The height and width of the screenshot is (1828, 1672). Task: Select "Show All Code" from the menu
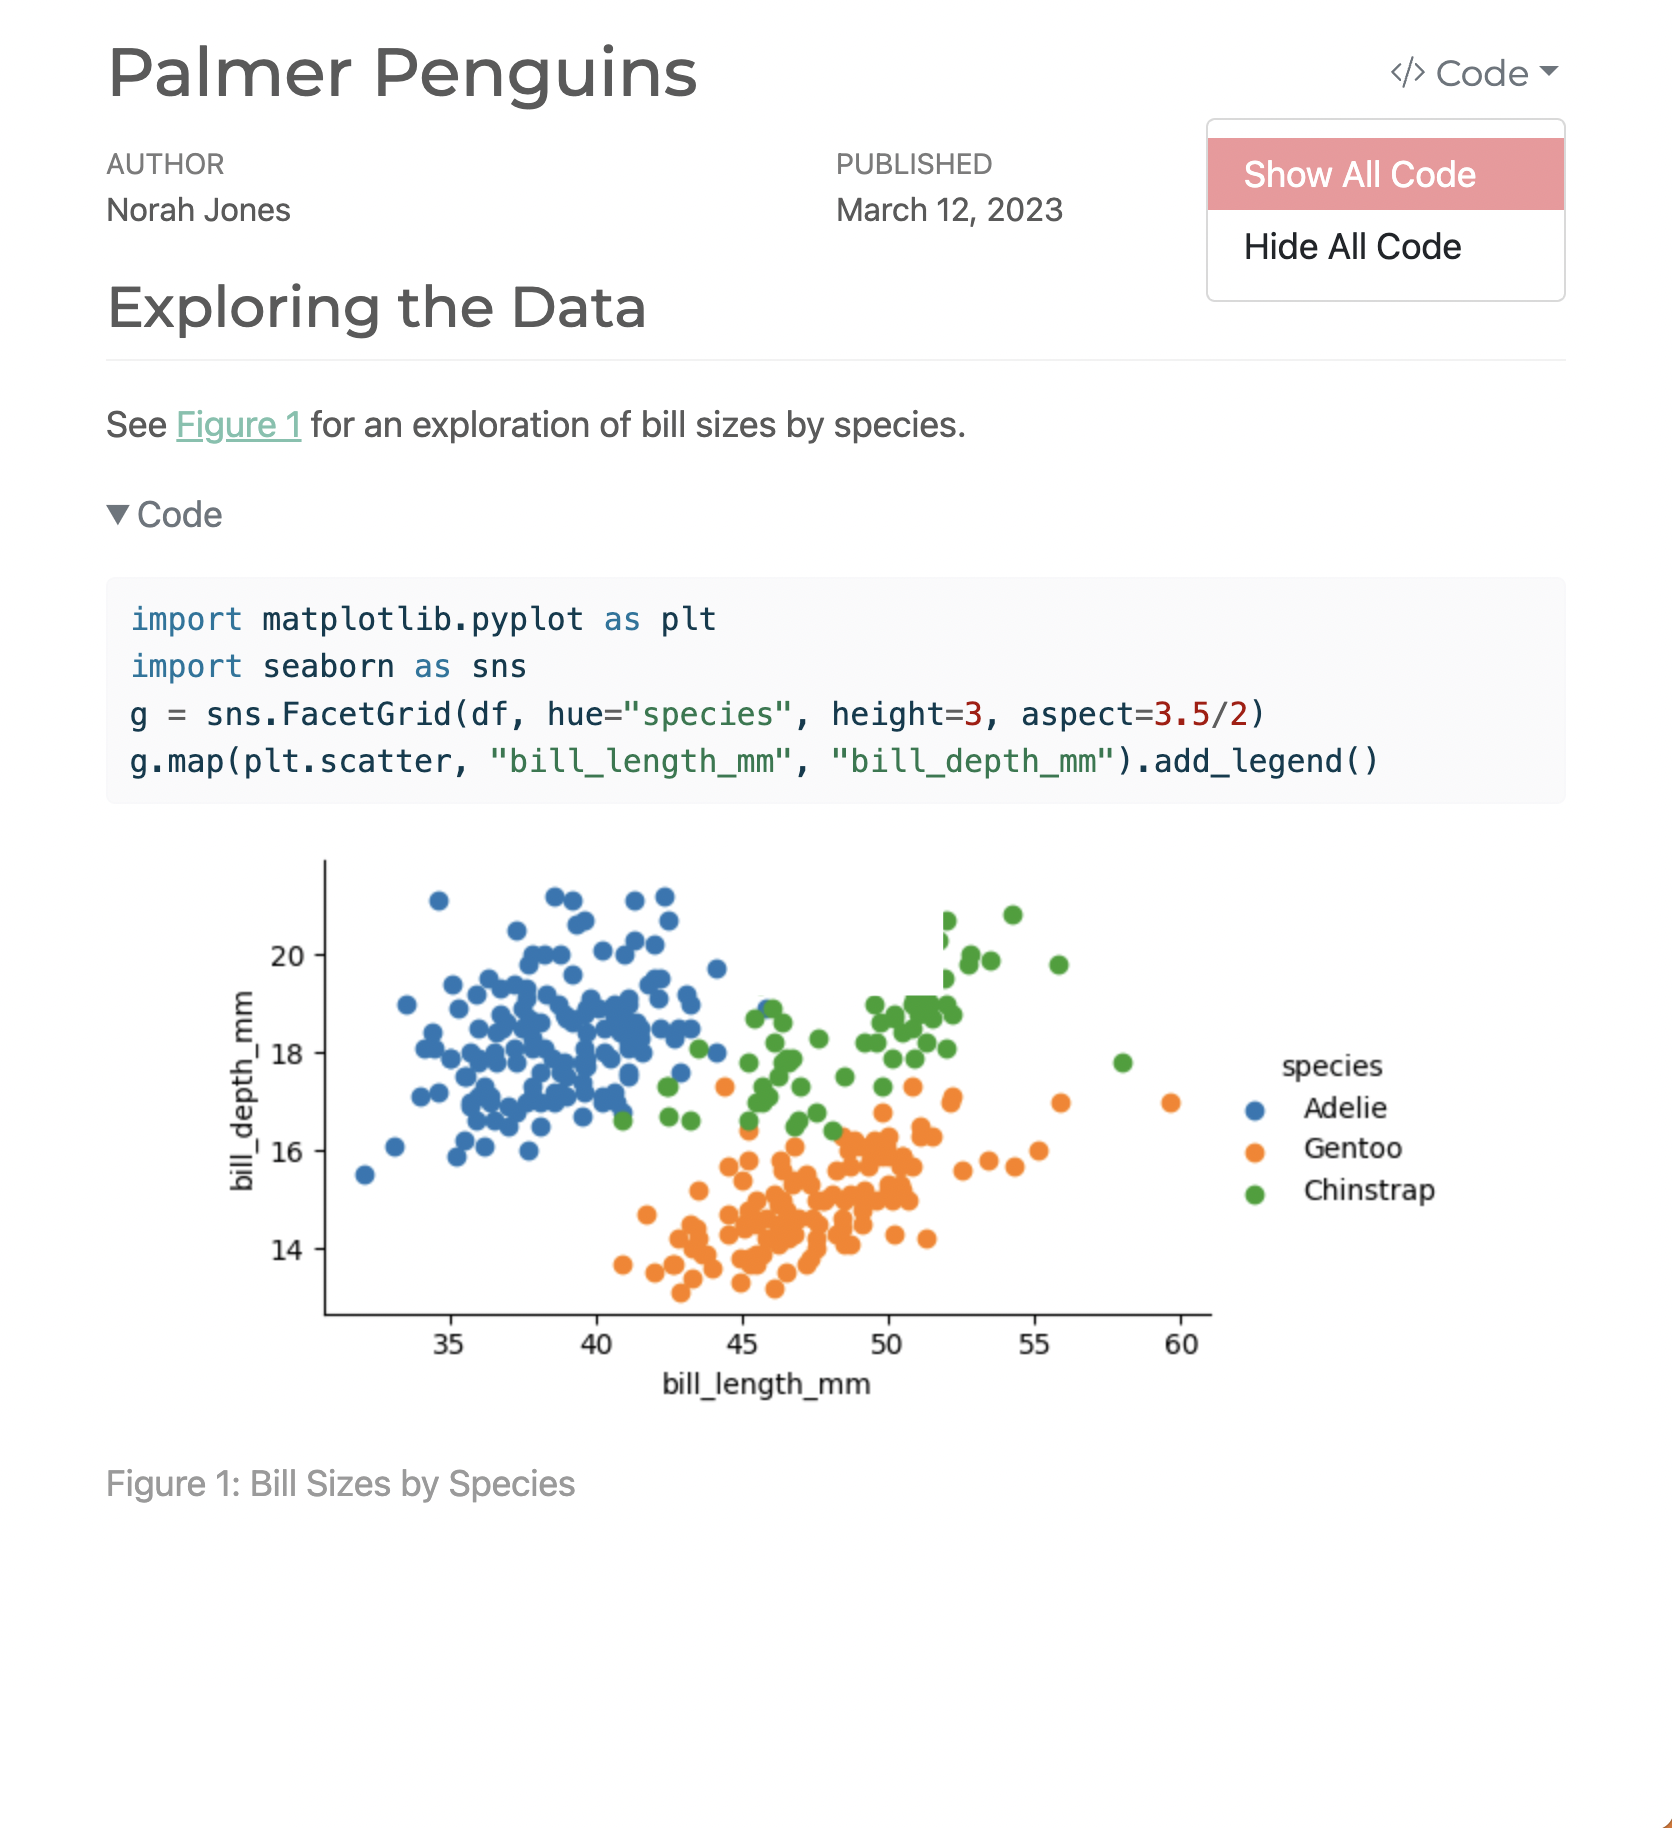[1359, 173]
